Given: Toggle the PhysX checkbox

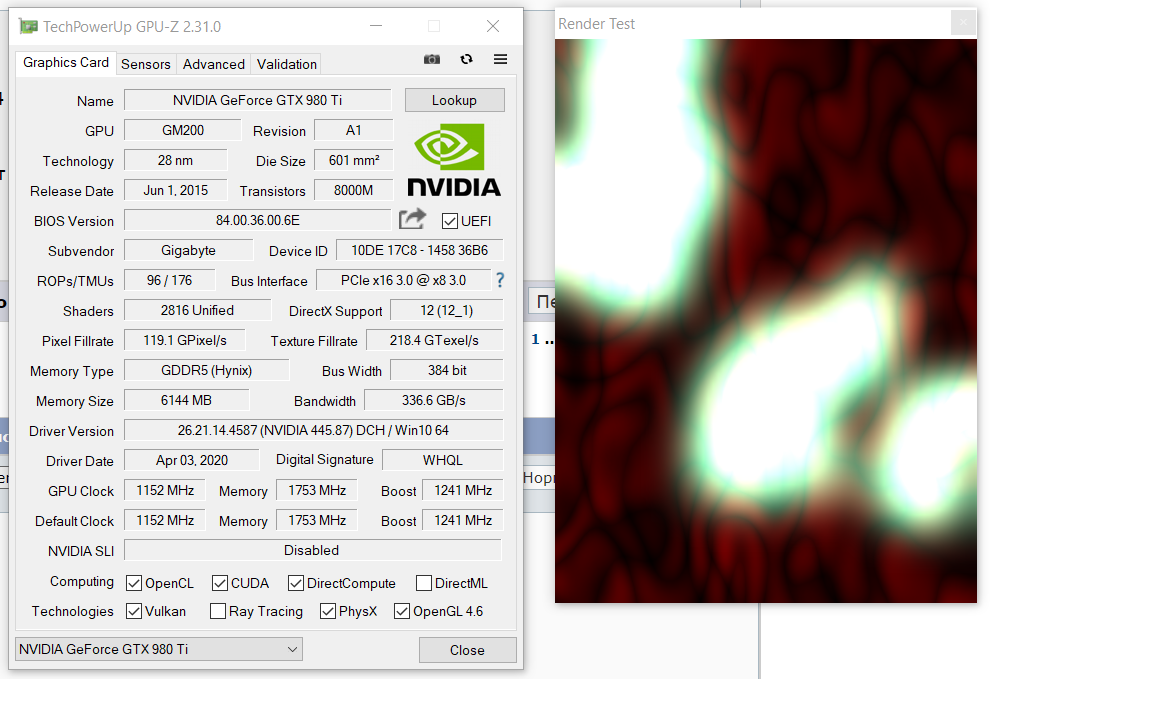Looking at the screenshot, I should point(328,611).
